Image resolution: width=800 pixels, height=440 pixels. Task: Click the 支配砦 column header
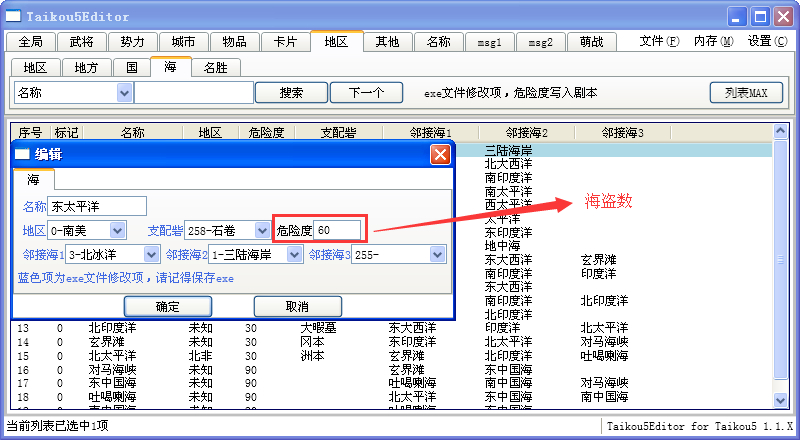[338, 133]
